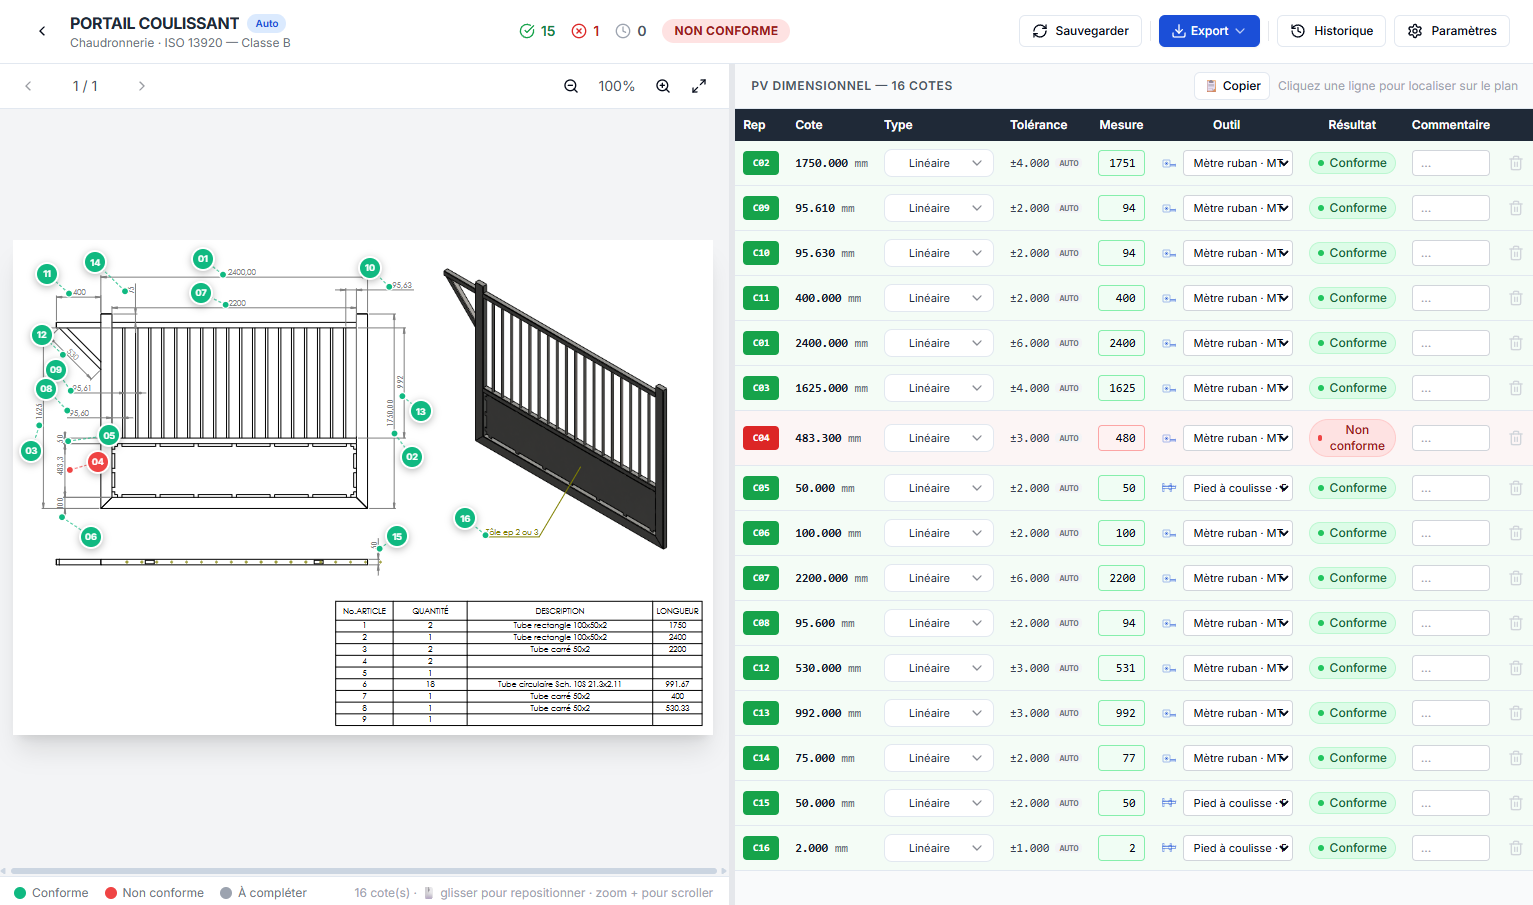The image size is (1533, 905).
Task: Delete the C02 row with the trash icon
Action: (1515, 163)
